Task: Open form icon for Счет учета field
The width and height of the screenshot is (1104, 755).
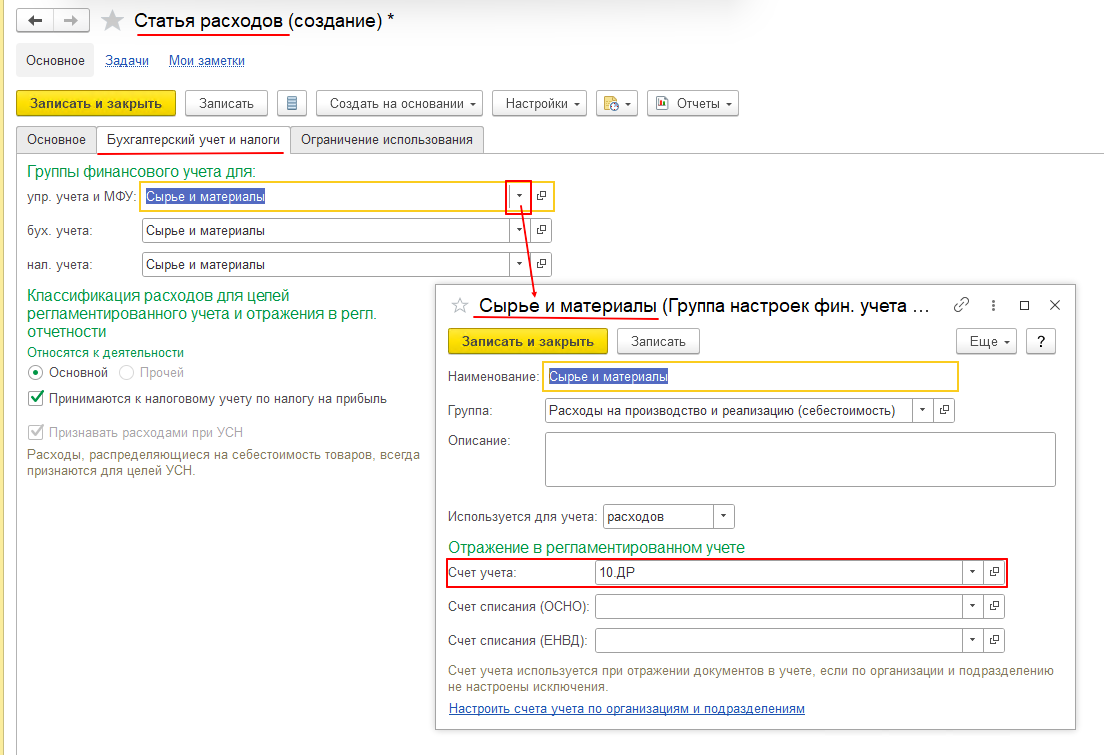Action: click(x=994, y=573)
